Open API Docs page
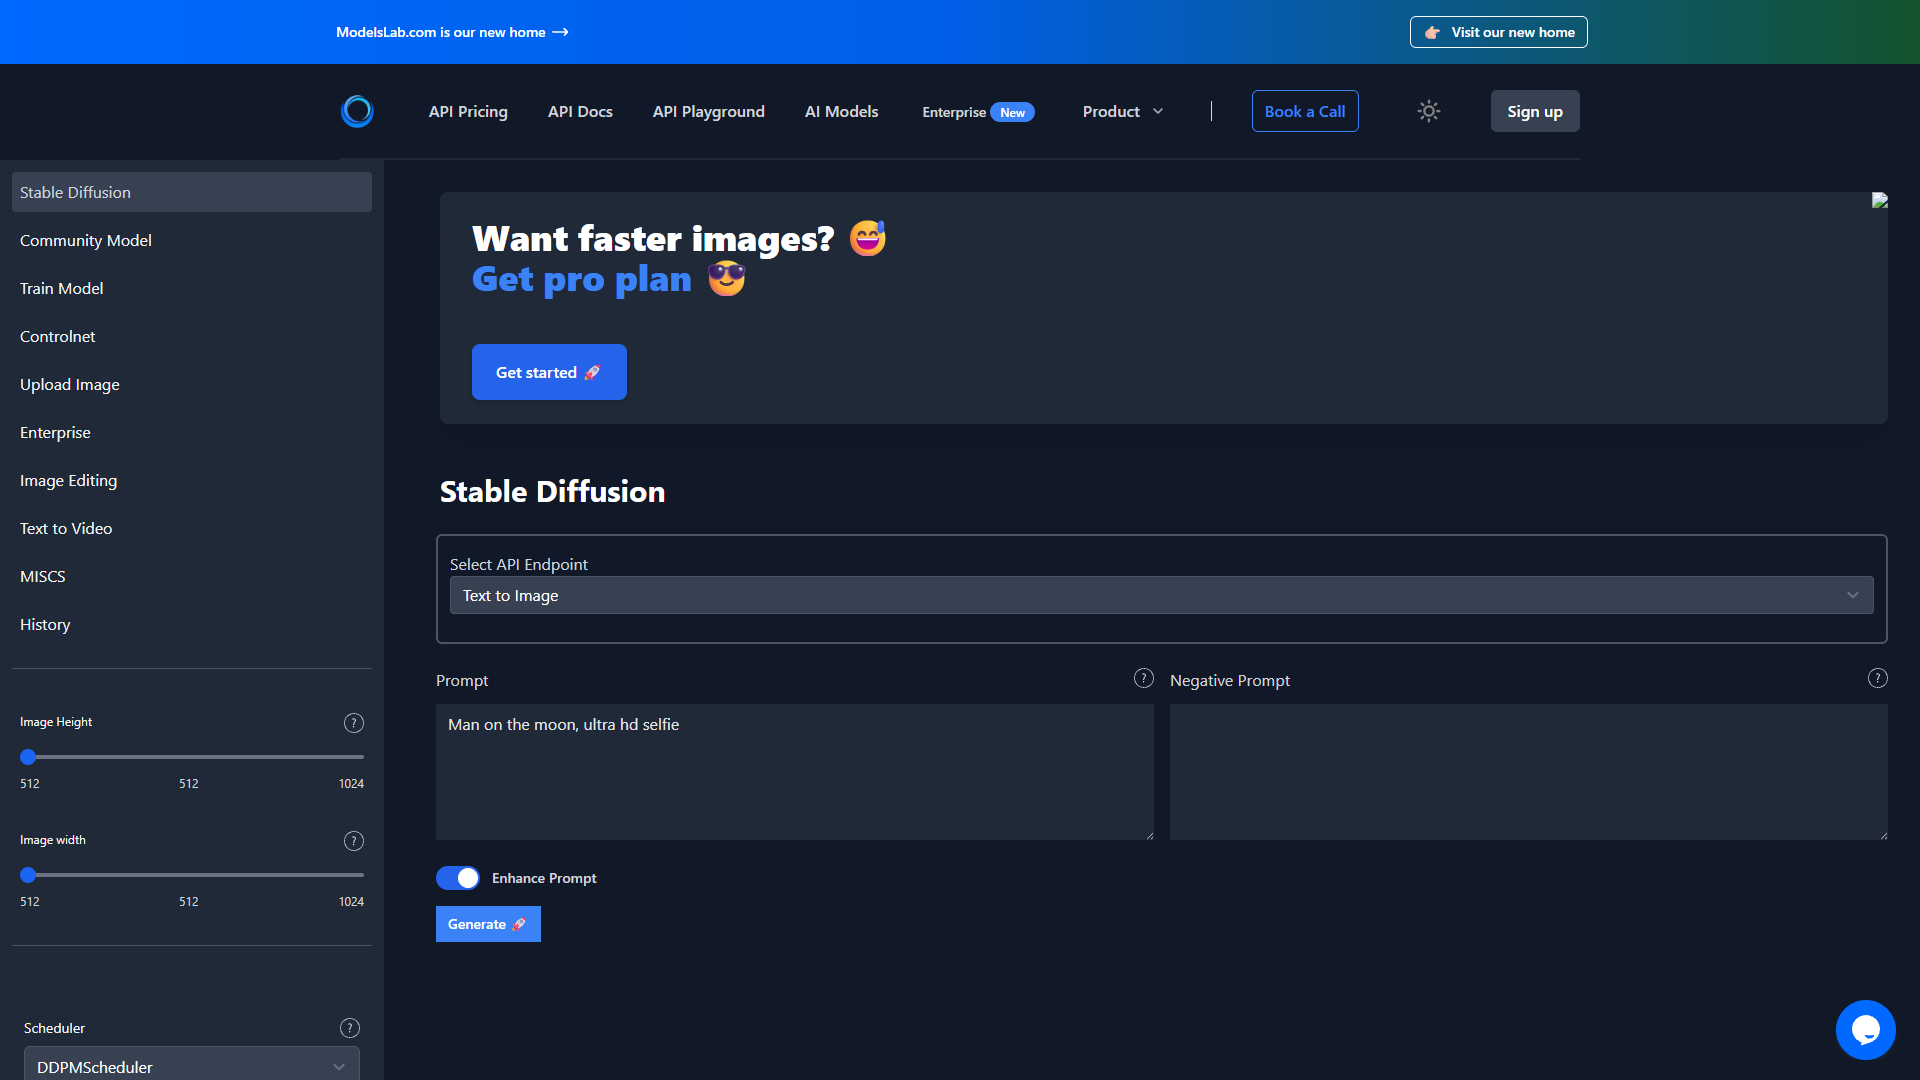The image size is (1920, 1080). (580, 112)
